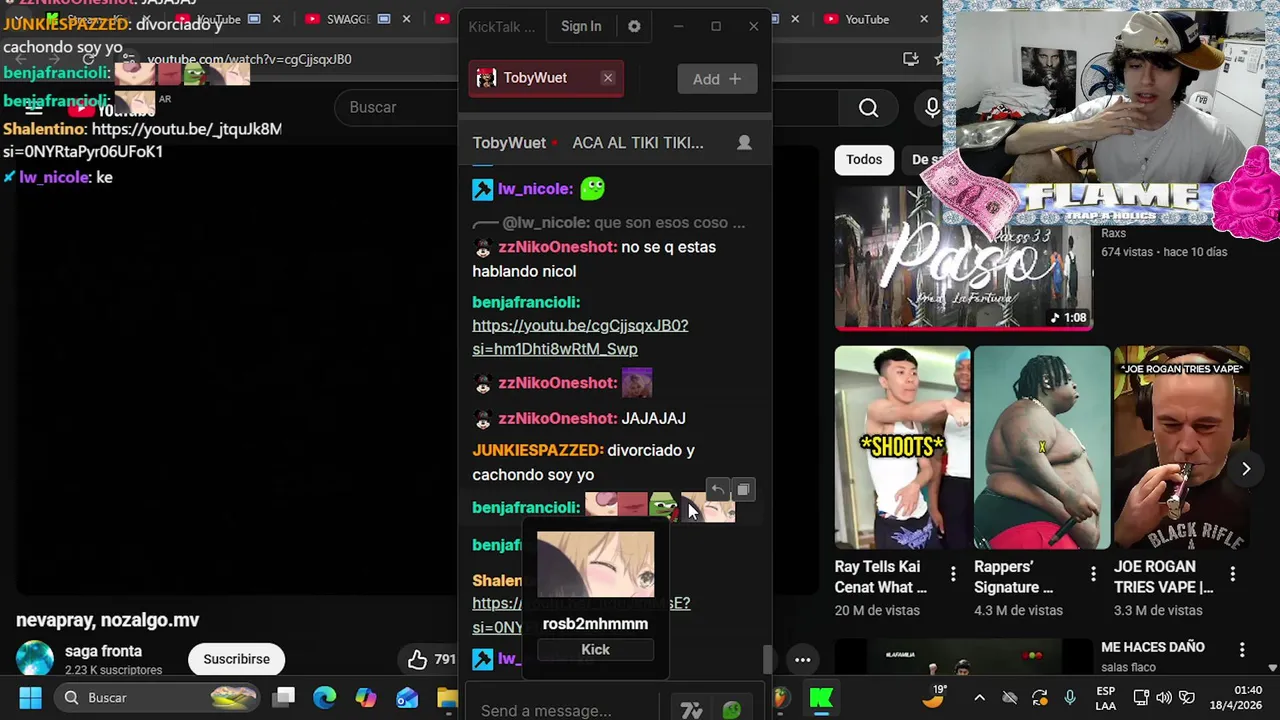Image resolution: width=1280 pixels, height=720 pixels.
Task: Click the YouTube search magnifier button
Action: [868, 107]
